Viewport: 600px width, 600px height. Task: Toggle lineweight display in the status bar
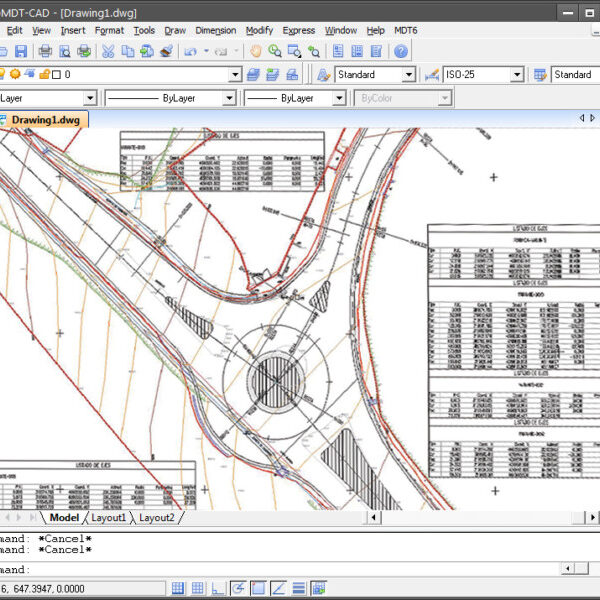click(x=299, y=588)
